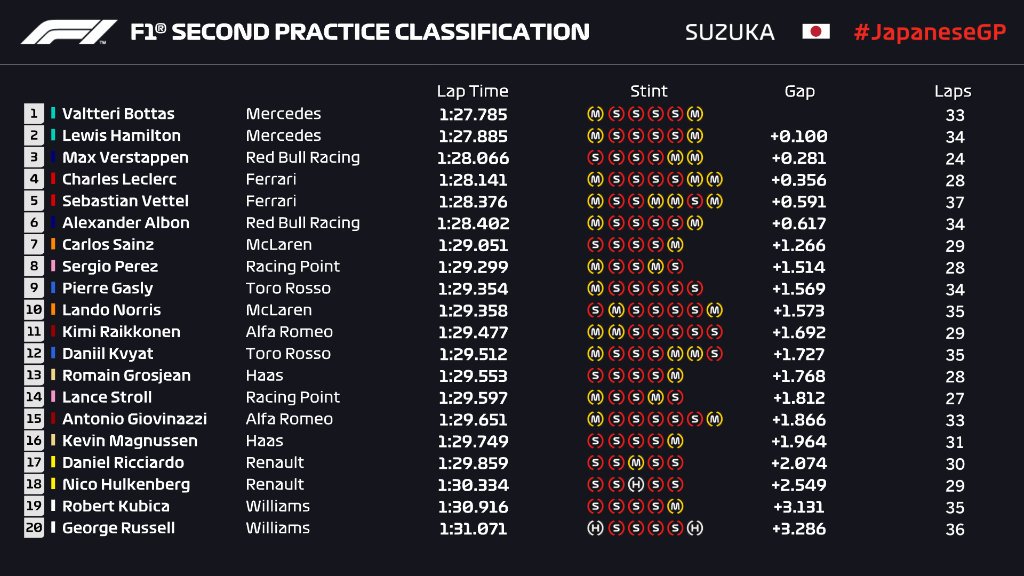Click the medium tyre icon in Magnussen's stint
This screenshot has height=576, width=1024.
(x=675, y=441)
